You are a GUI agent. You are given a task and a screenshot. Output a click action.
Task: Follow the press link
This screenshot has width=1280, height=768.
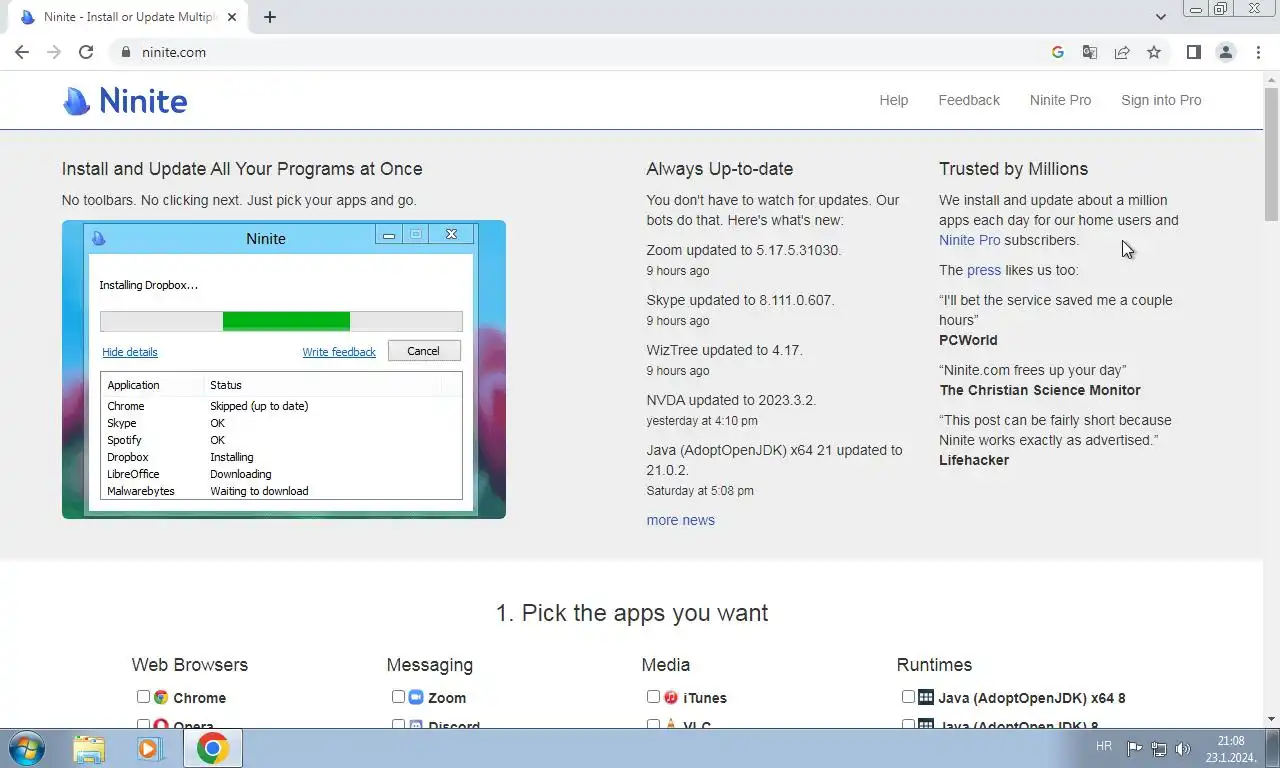[984, 270]
